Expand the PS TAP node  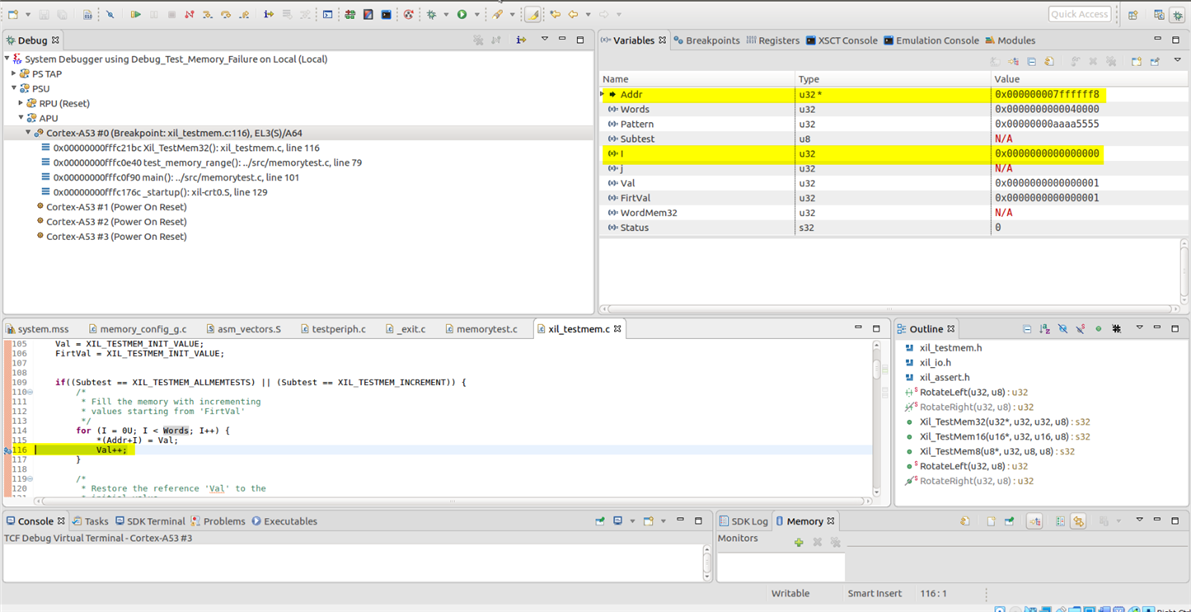[14, 74]
